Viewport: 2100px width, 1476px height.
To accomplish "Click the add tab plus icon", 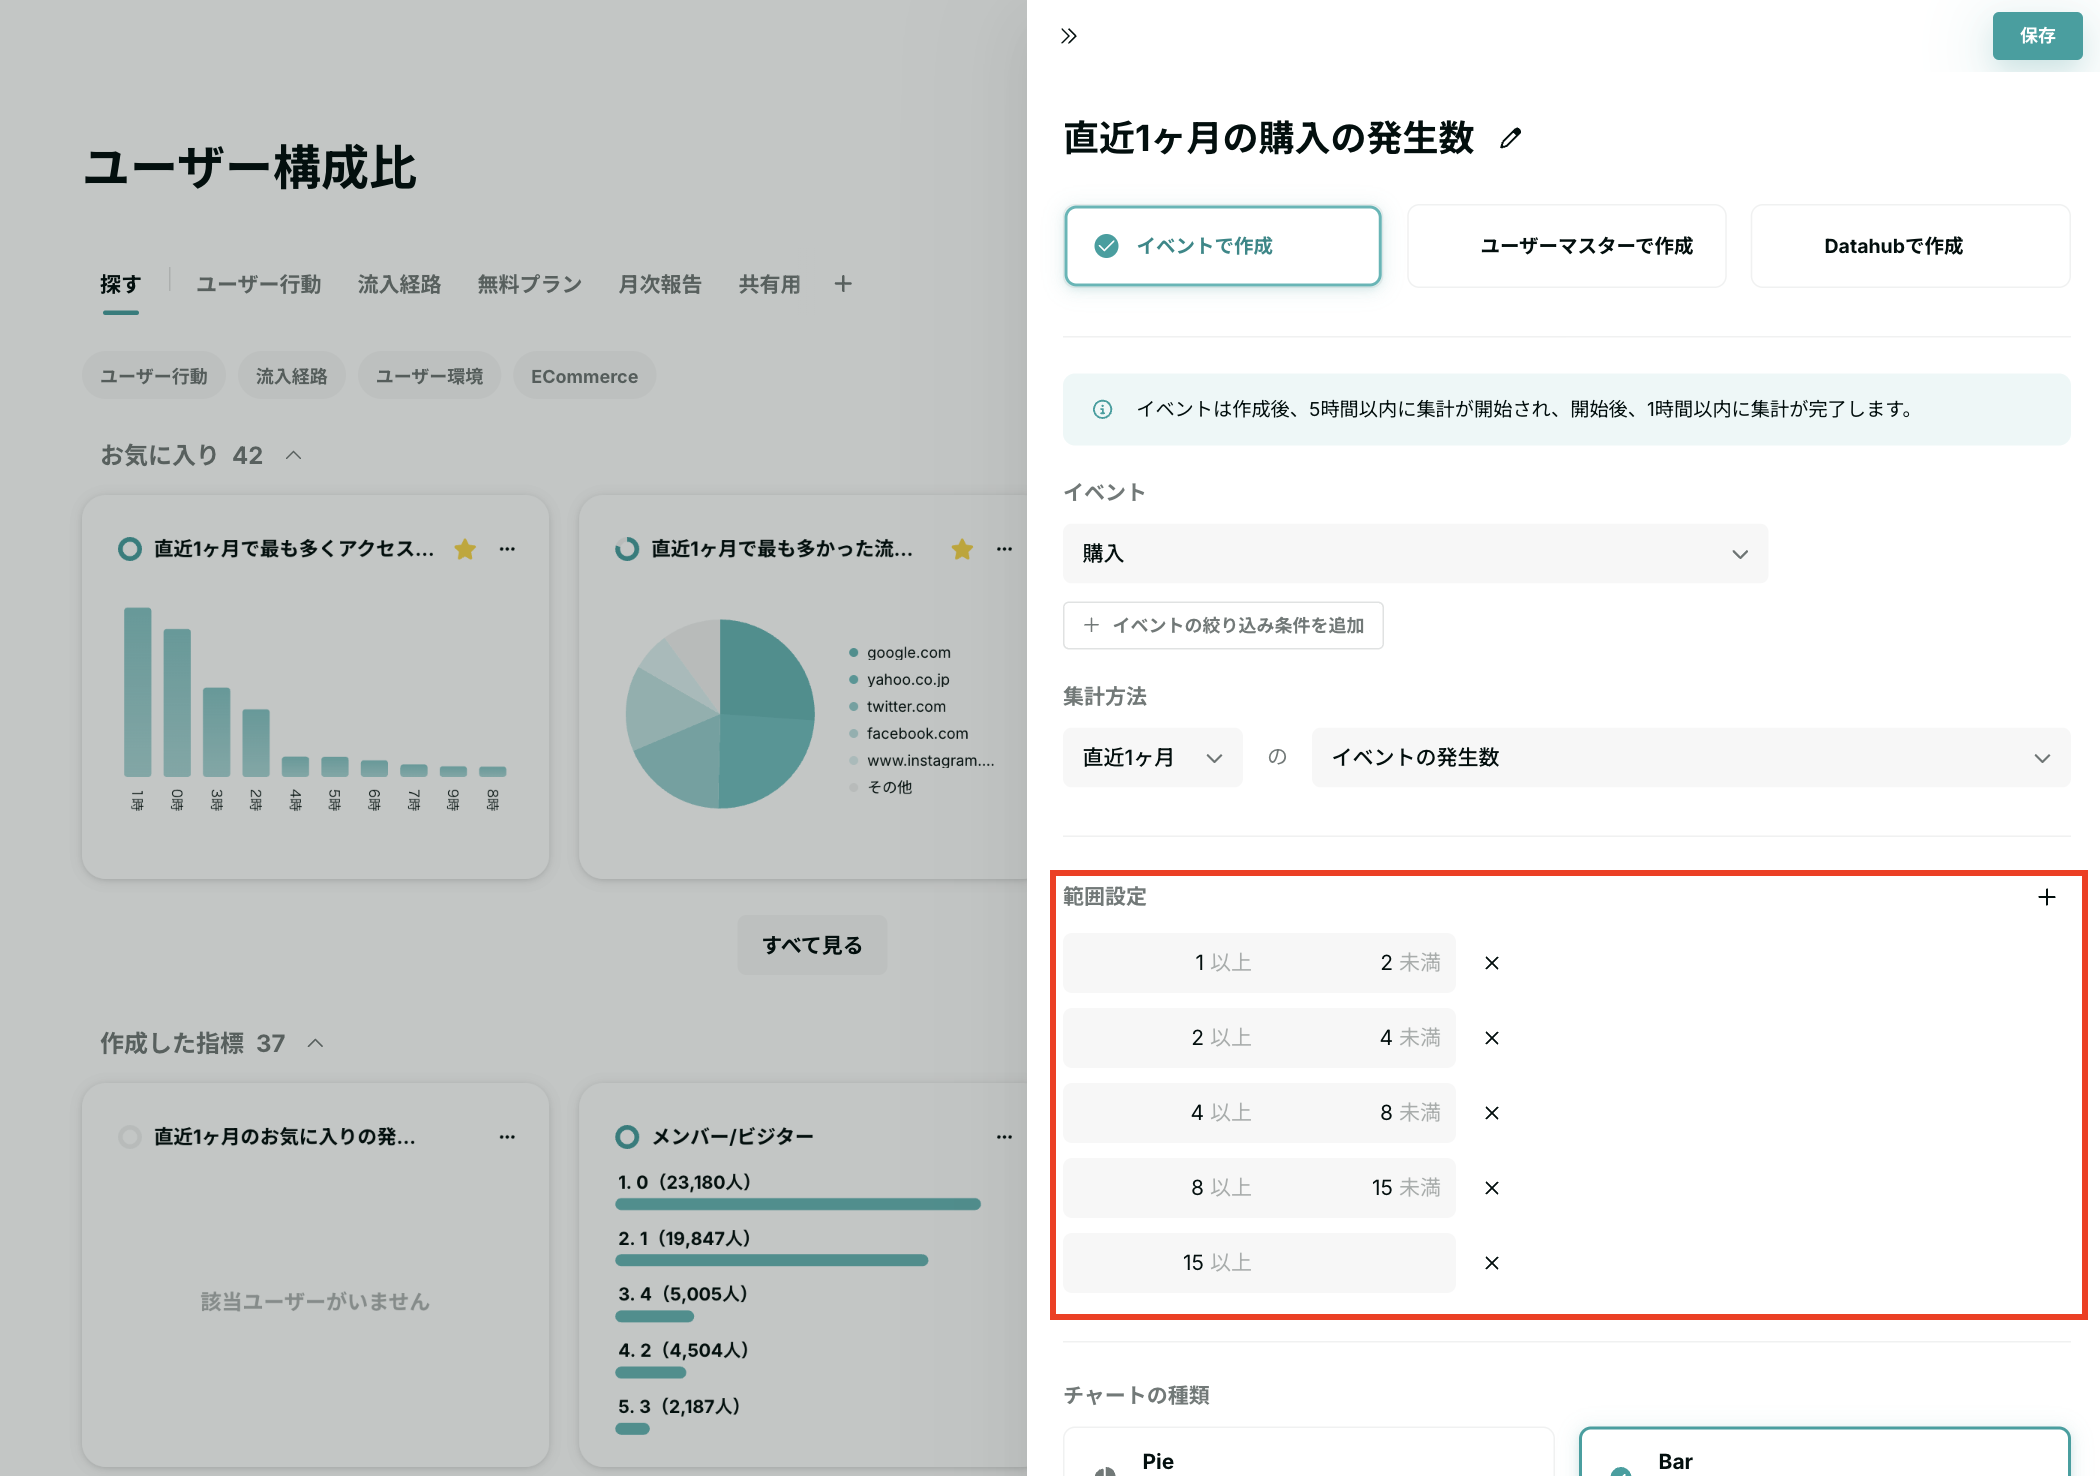I will coord(843,284).
